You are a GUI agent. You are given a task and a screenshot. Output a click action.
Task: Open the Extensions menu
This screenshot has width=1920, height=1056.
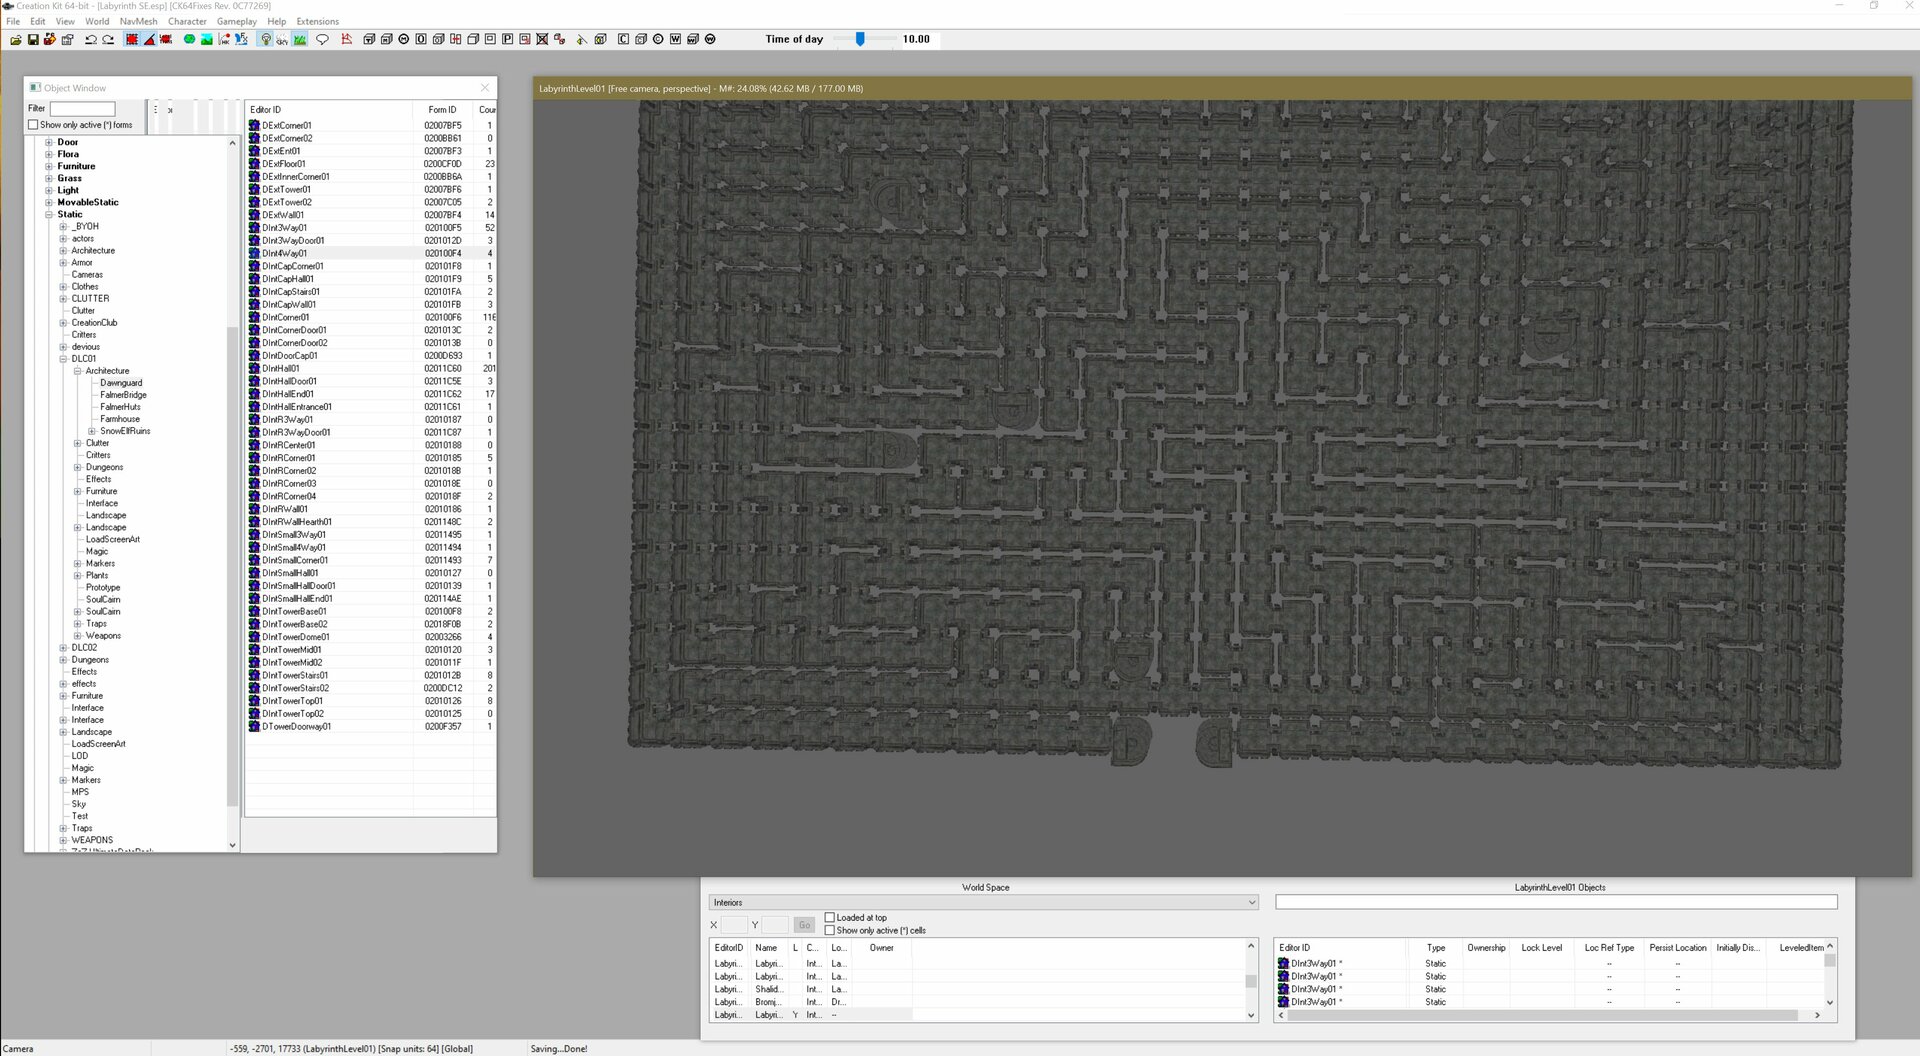pos(317,21)
